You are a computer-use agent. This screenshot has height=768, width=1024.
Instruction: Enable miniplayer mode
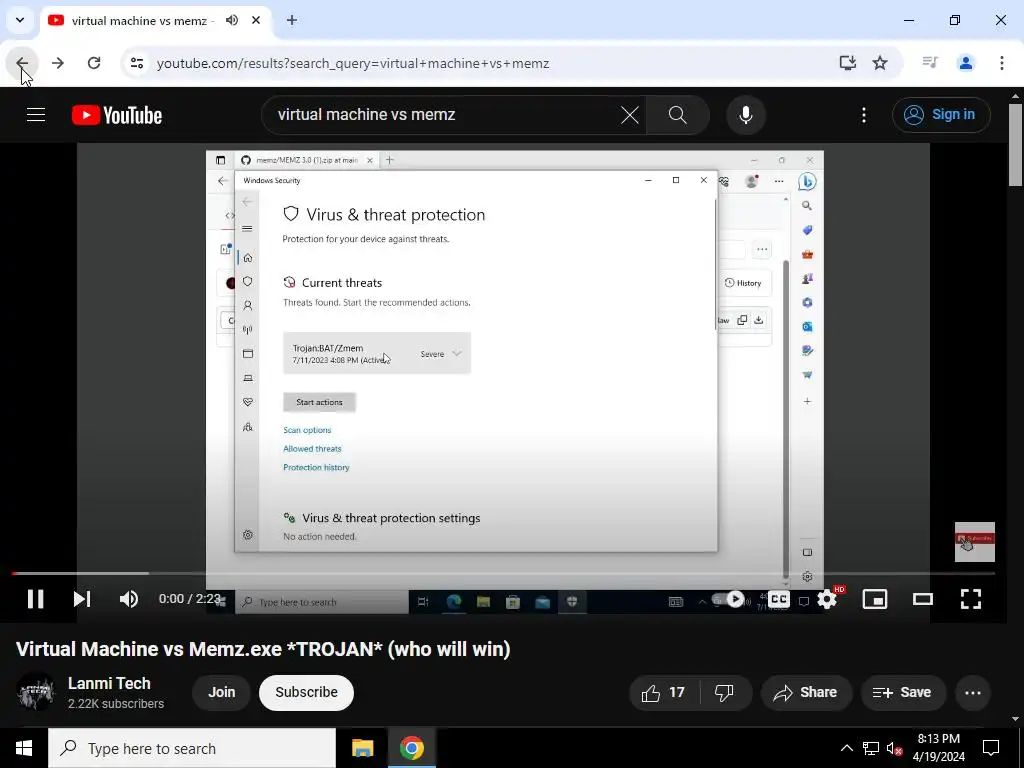pyautogui.click(x=875, y=599)
